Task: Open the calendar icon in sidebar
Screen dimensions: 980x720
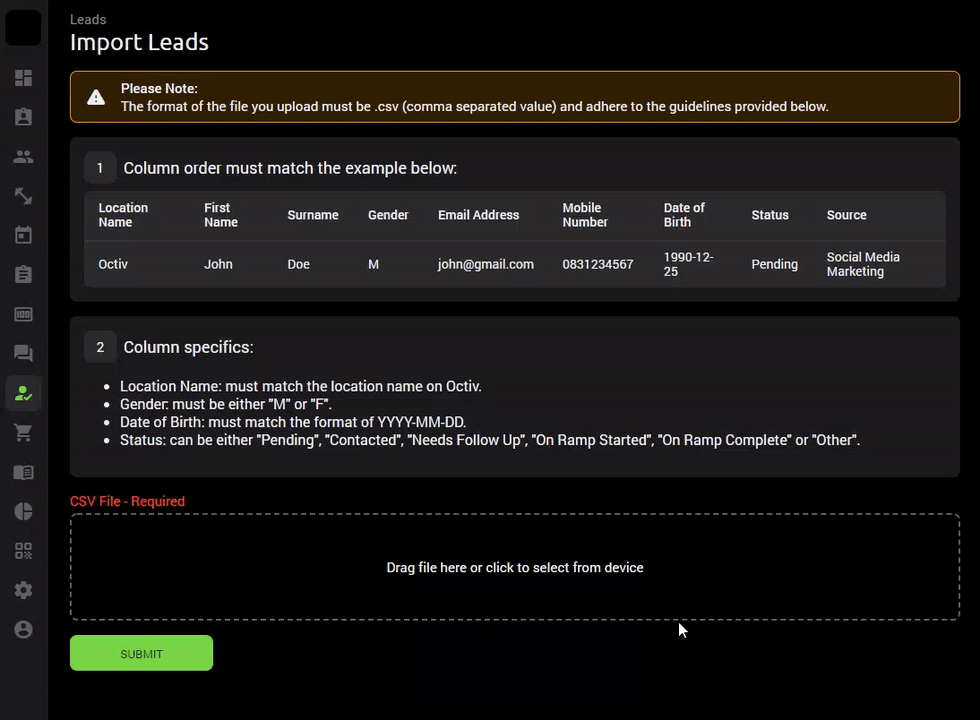Action: (23, 235)
